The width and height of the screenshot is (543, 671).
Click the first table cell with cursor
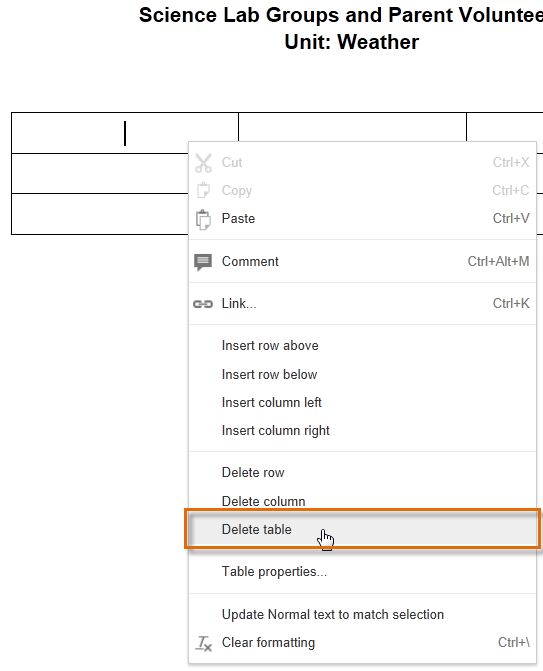pos(125,133)
